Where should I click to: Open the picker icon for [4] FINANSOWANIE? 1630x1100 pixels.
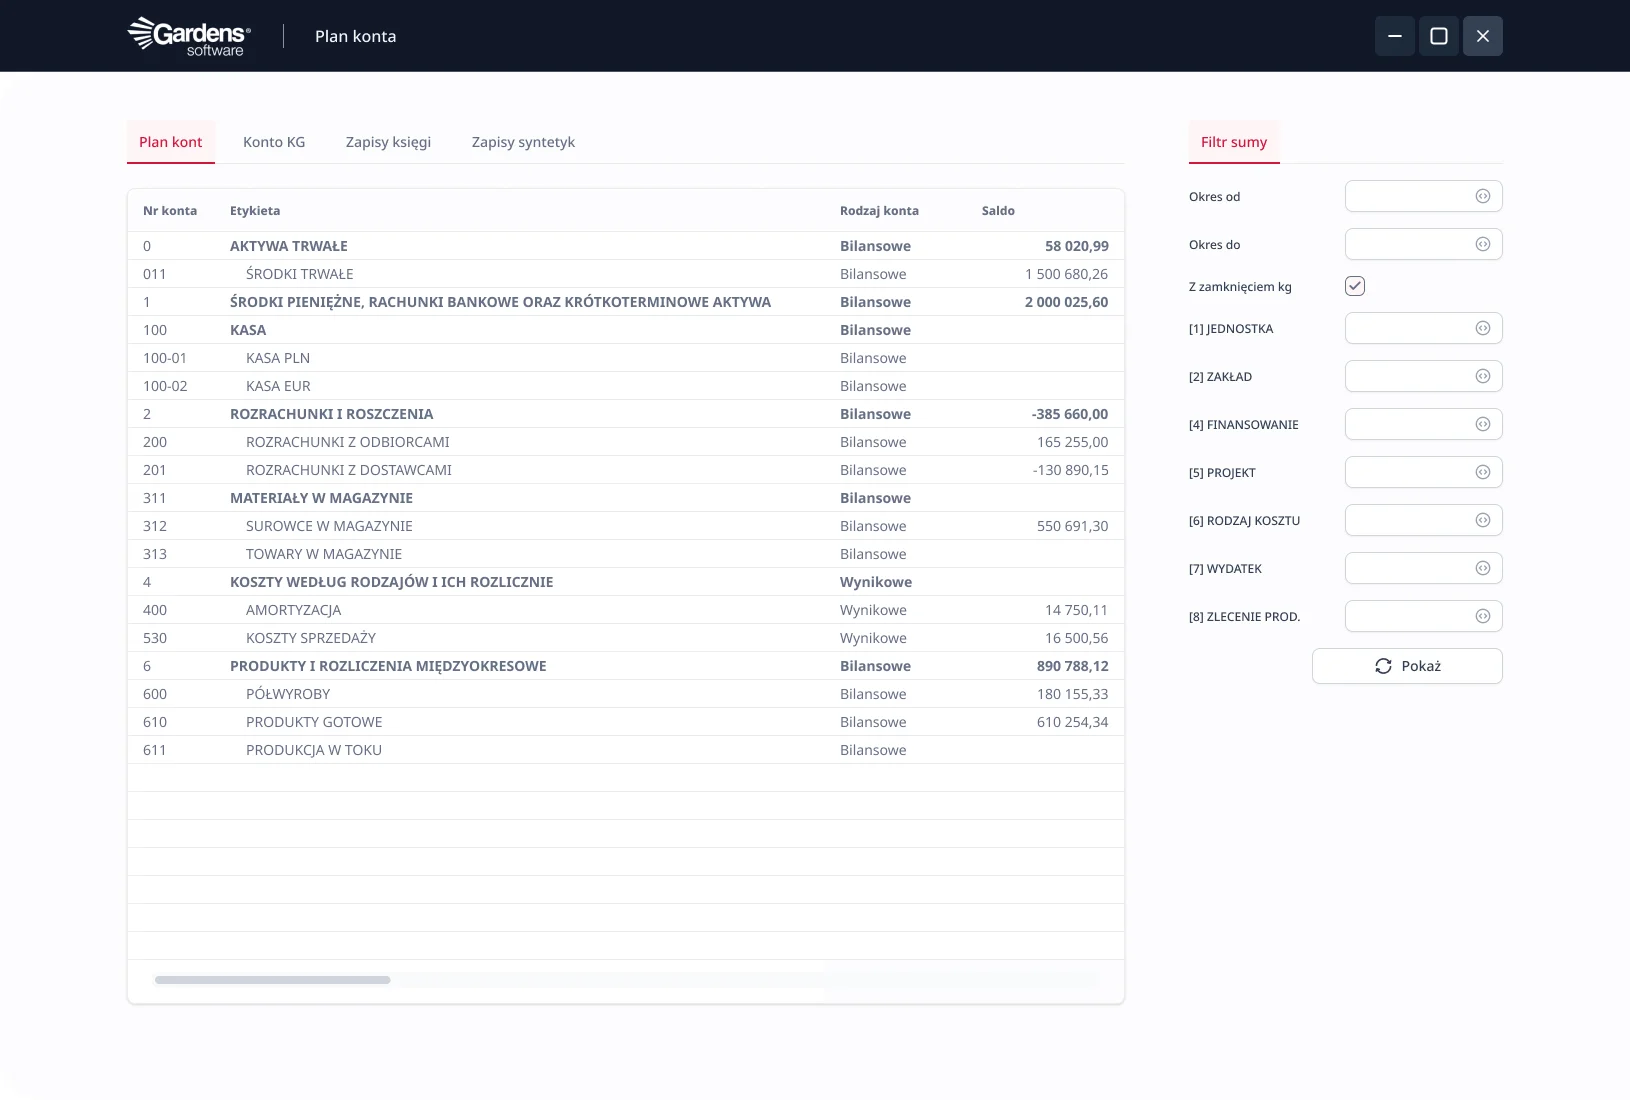(x=1483, y=425)
